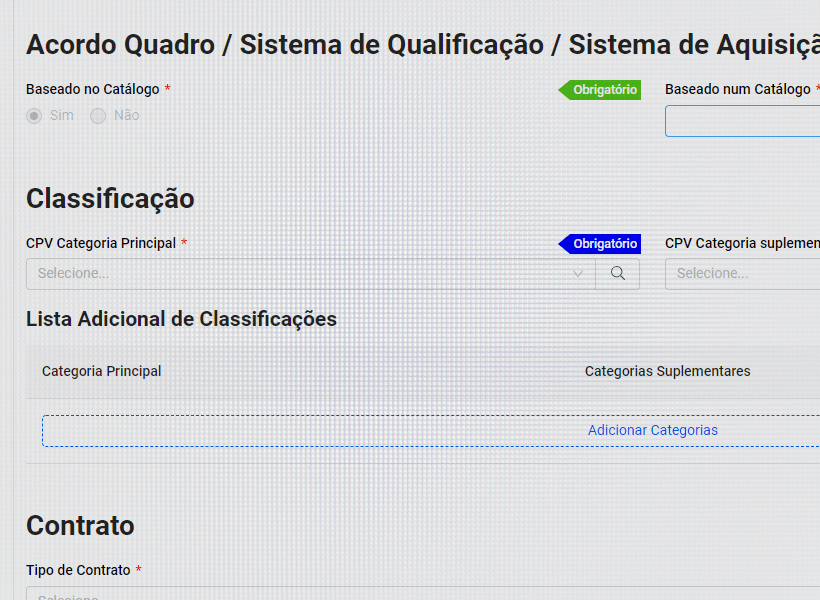Select the Sim radio button

pyautogui.click(x=35, y=116)
